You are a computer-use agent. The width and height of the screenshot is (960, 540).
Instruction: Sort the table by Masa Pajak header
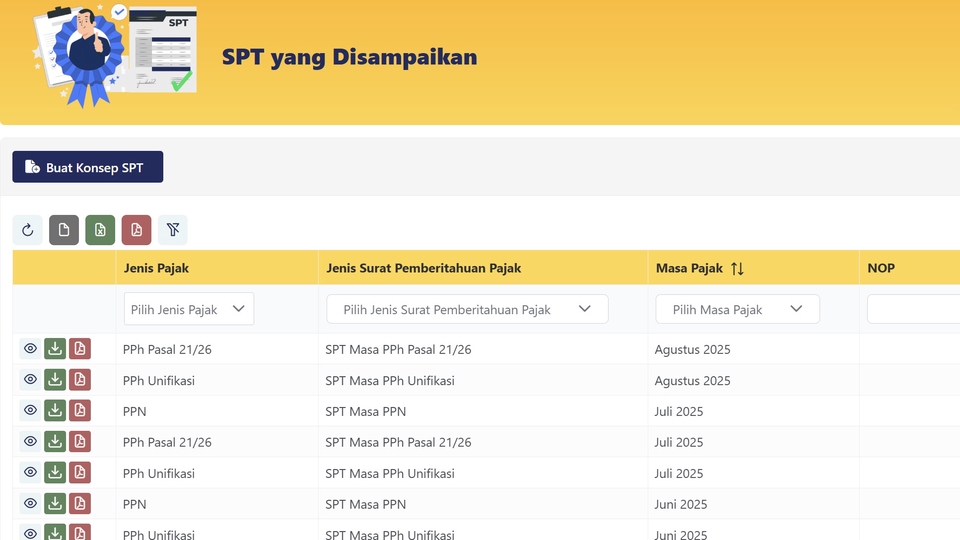pyautogui.click(x=737, y=268)
